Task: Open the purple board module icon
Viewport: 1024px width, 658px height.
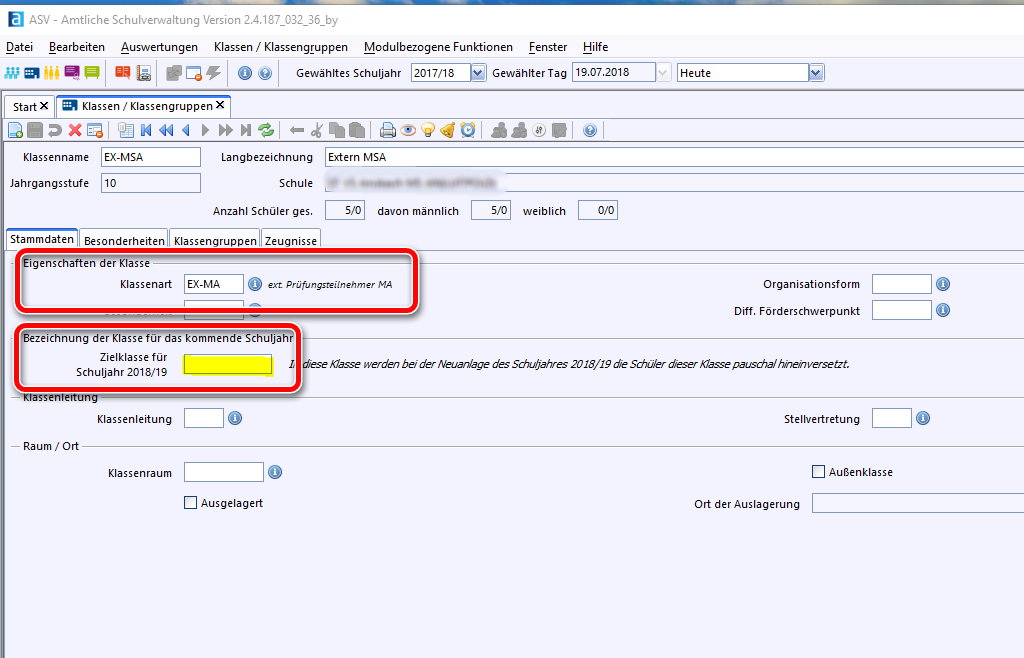Action: (x=72, y=72)
